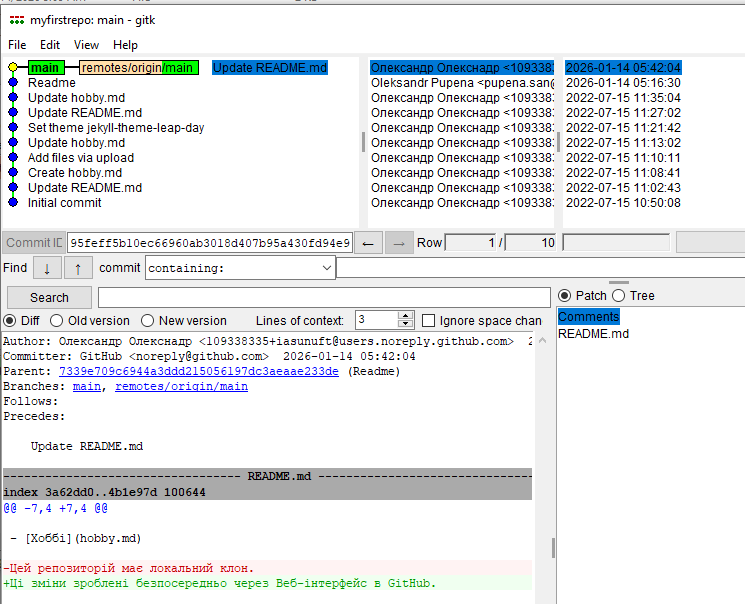Go forward using the right arrow button
The image size is (745, 604).
tap(399, 243)
